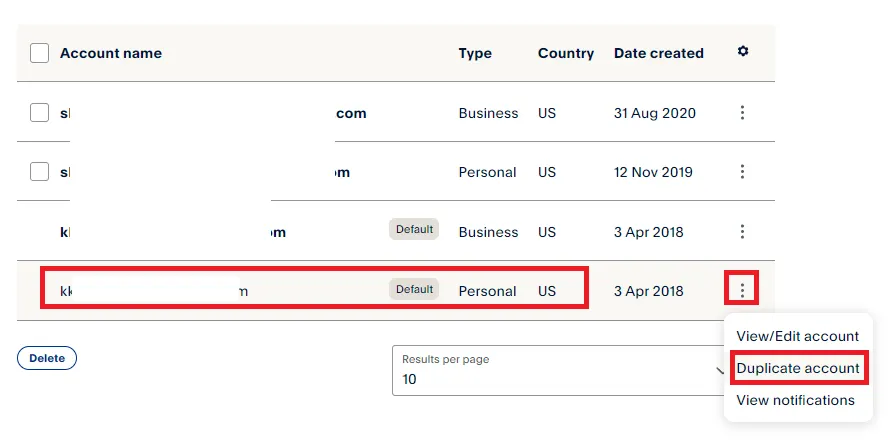889x441 pixels.
Task: Open three-dot menu for 12 Nov 2019 account
Action: (x=742, y=172)
